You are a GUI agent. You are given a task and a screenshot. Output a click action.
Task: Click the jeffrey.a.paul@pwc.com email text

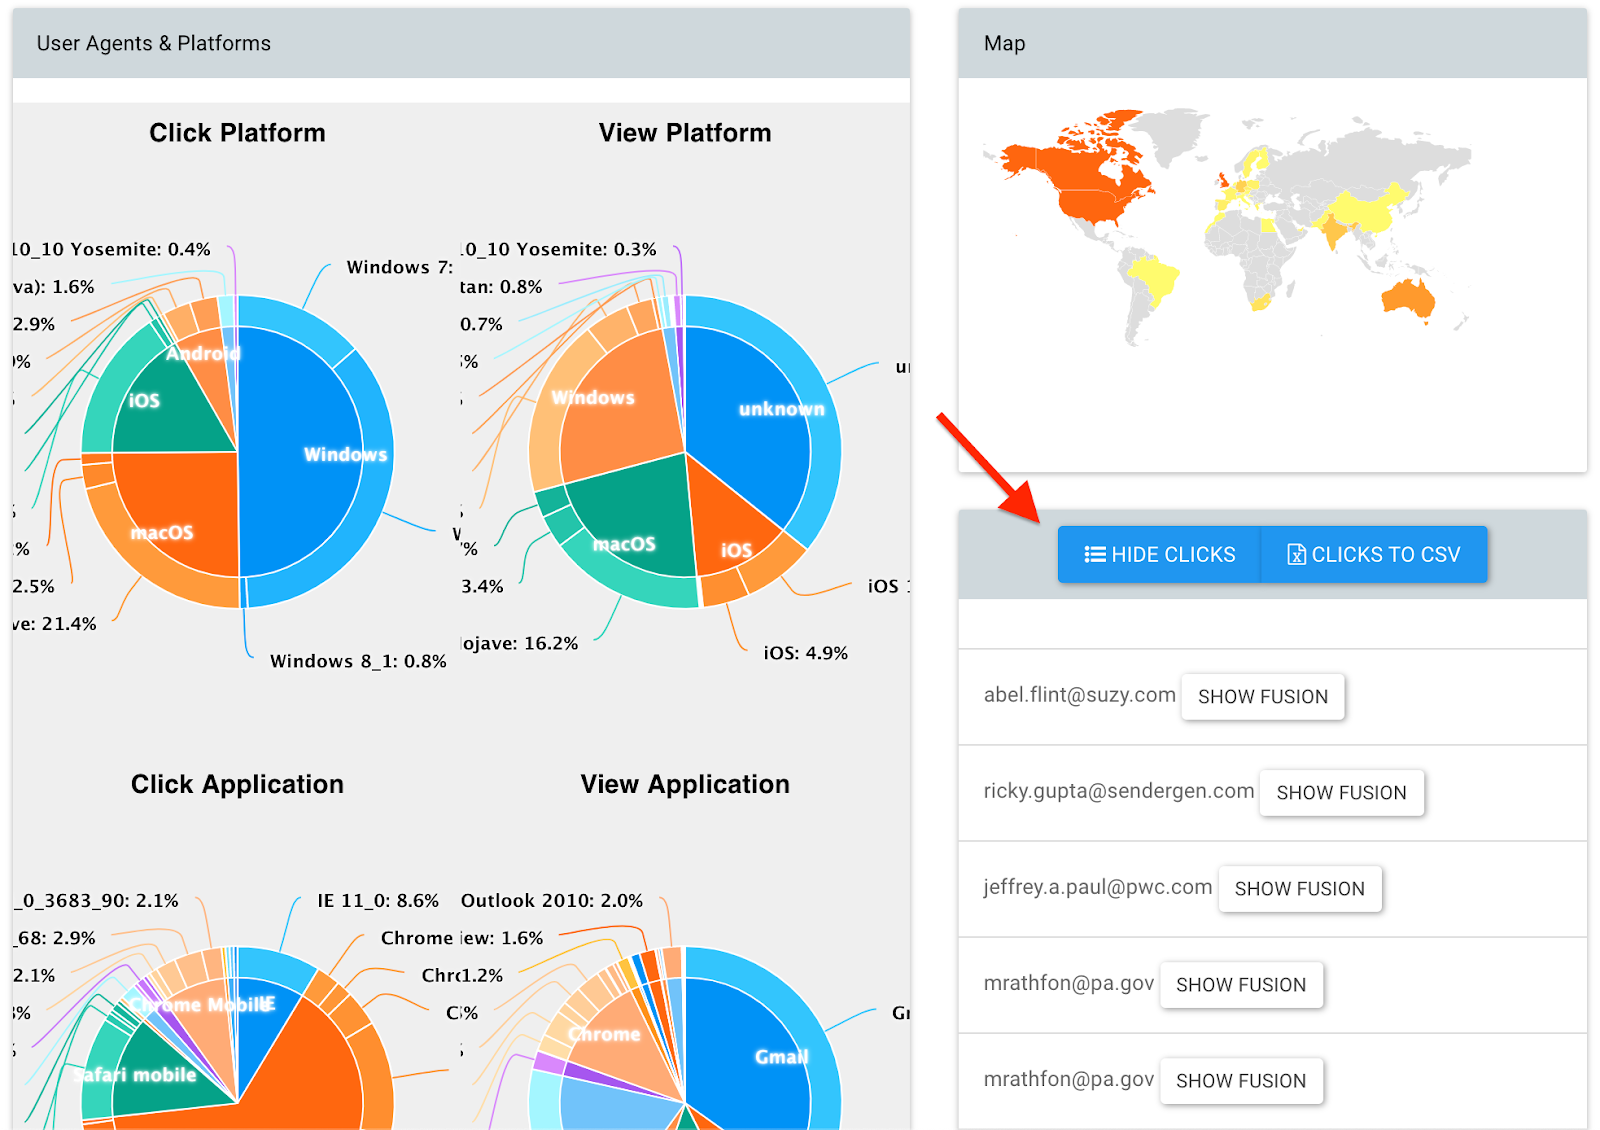tap(1098, 887)
